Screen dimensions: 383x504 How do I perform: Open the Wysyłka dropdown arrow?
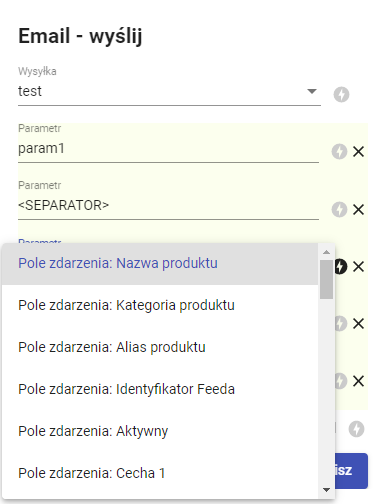[x=312, y=91]
